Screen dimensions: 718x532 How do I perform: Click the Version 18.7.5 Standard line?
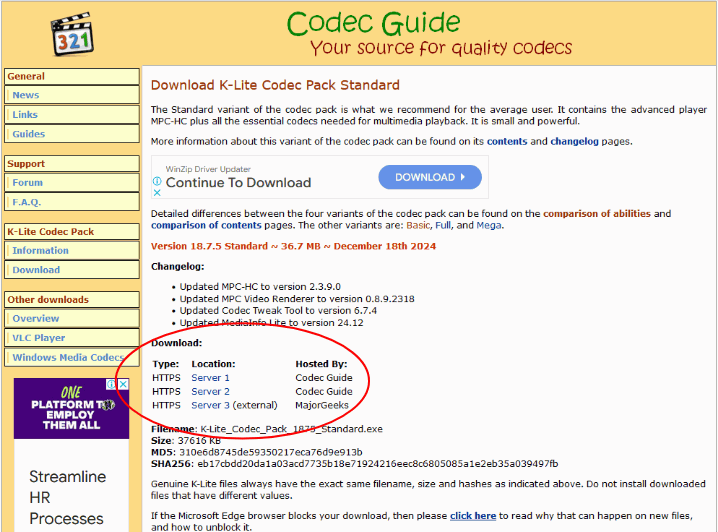coord(293,246)
